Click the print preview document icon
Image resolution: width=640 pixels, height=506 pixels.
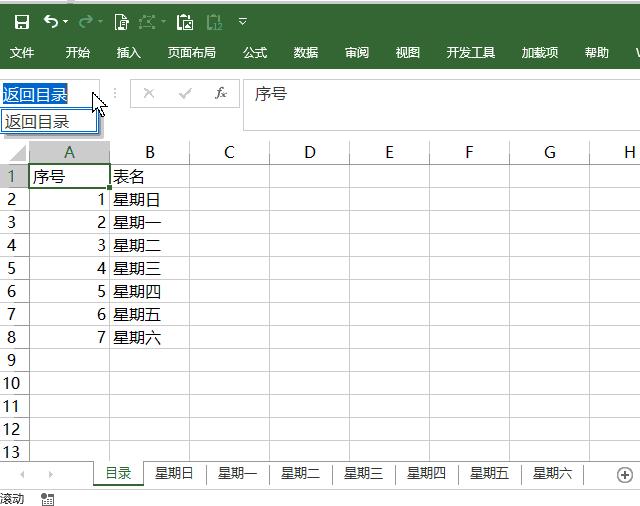click(x=121, y=22)
